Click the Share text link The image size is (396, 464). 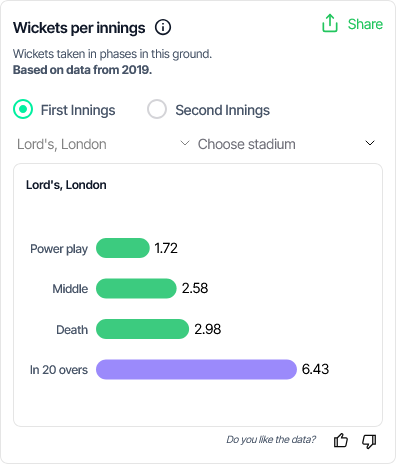pos(365,24)
